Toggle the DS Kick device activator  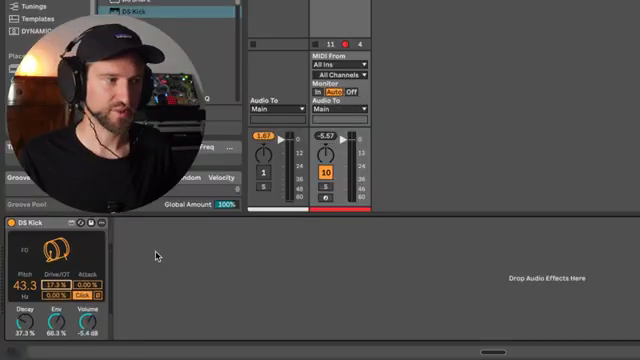pos(11,223)
